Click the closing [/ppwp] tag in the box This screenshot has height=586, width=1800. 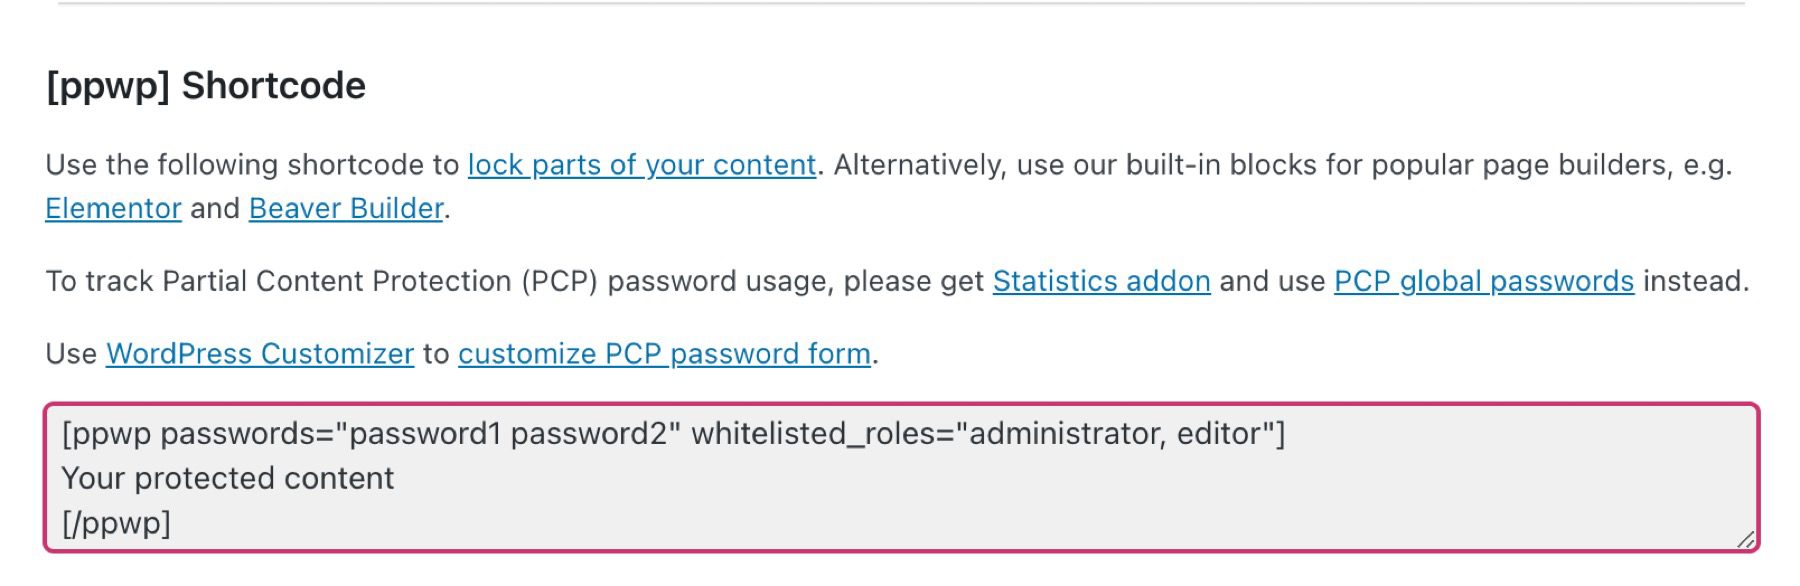point(117,520)
